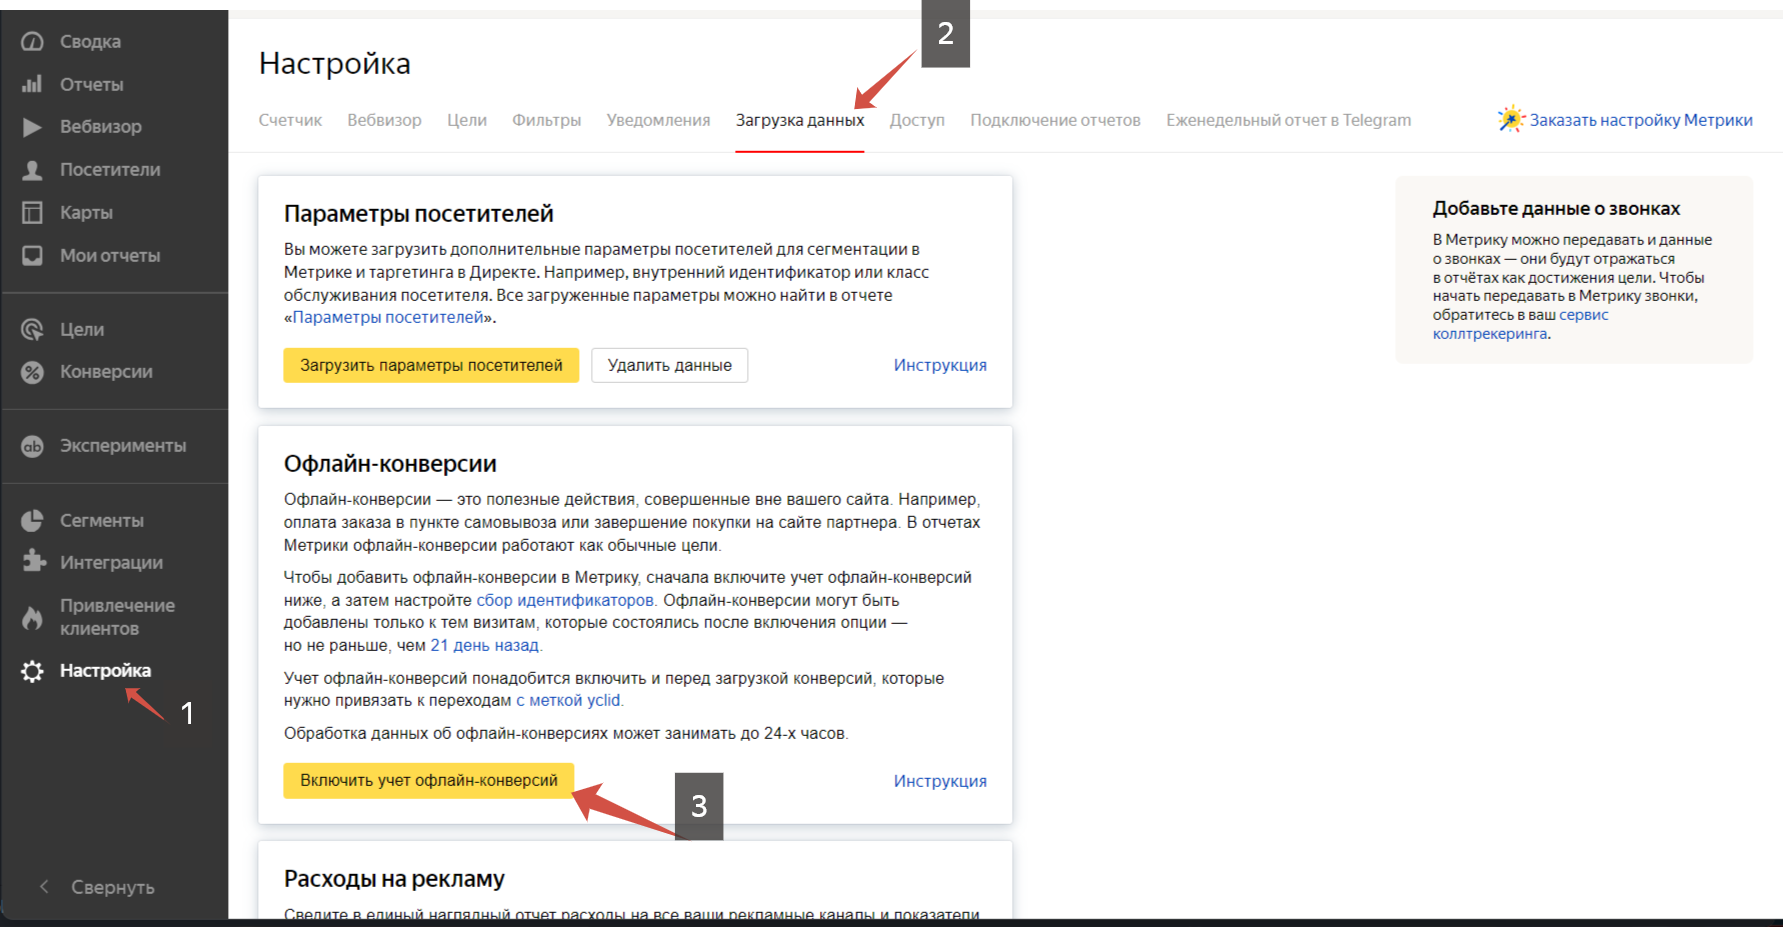Go to the Уведомления tab
Viewport: 1783px width, 927px height.
tap(658, 120)
